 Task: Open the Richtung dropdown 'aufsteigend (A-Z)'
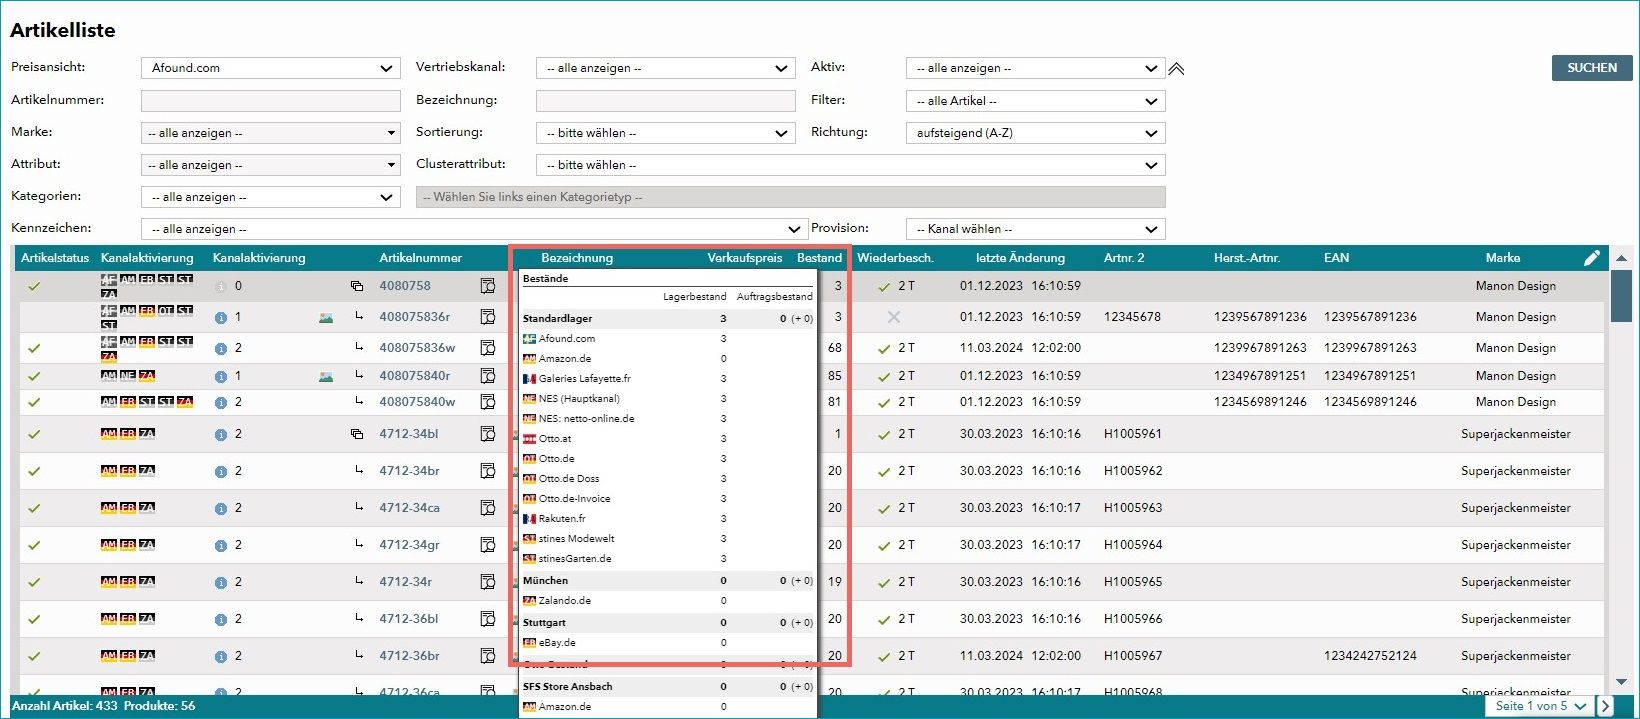click(x=1036, y=133)
